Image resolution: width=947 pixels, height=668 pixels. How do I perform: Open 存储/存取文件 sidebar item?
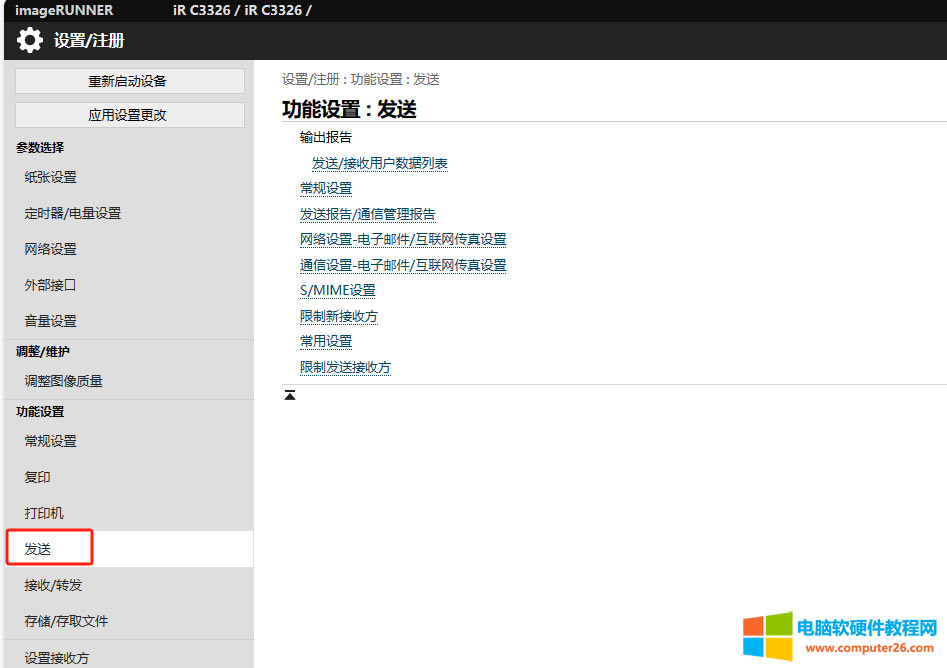point(66,621)
